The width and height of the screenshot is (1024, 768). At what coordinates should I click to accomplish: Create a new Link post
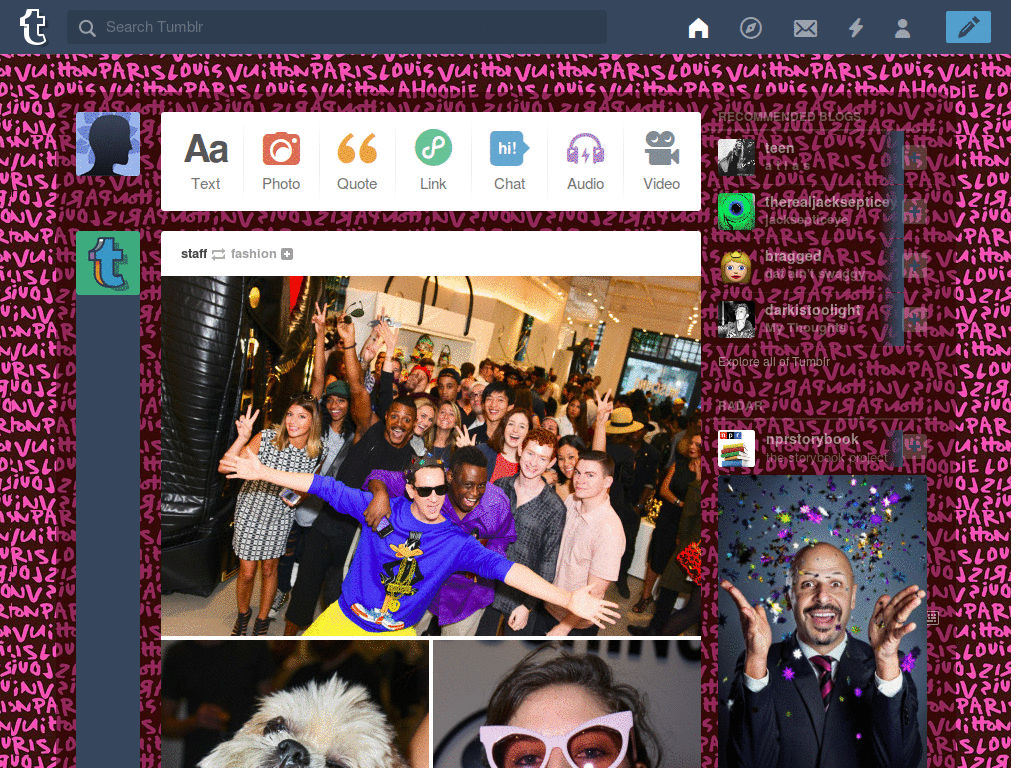coord(433,161)
